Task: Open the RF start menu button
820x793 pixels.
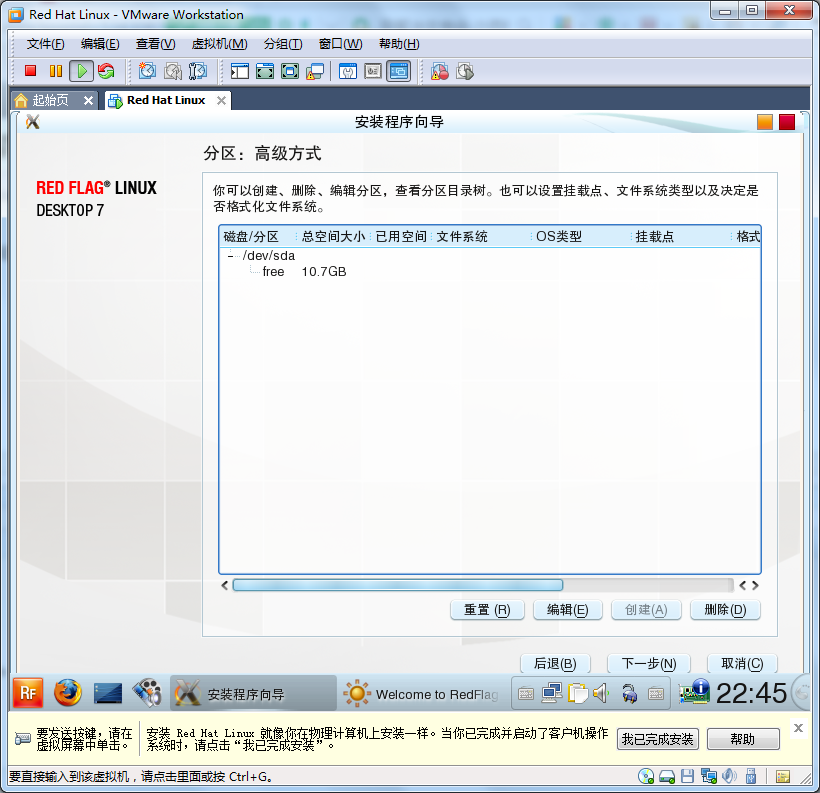Action: click(x=28, y=693)
